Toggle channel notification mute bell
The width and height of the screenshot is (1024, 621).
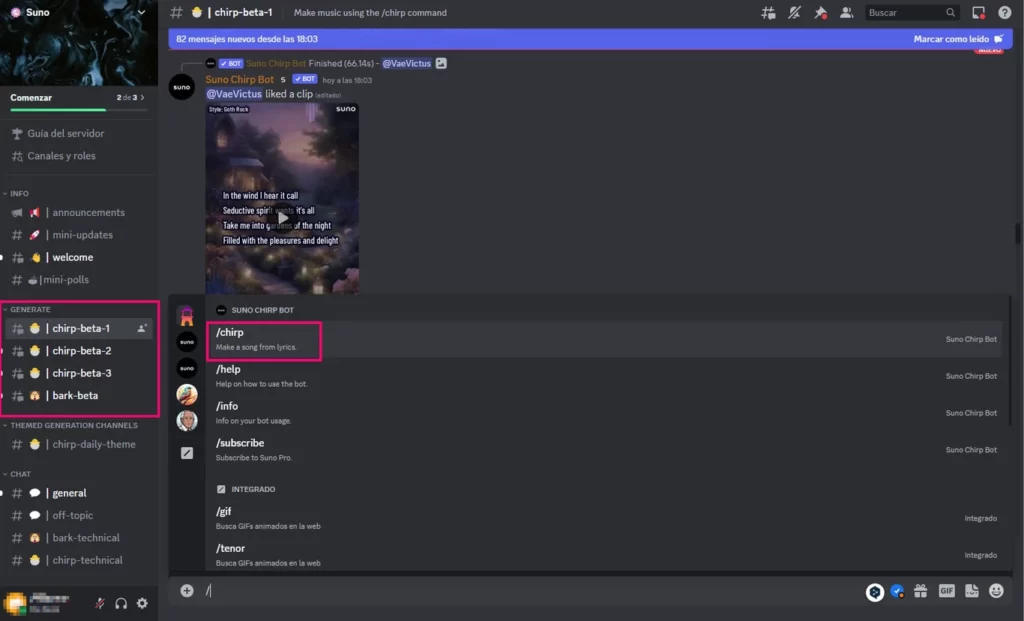[794, 12]
